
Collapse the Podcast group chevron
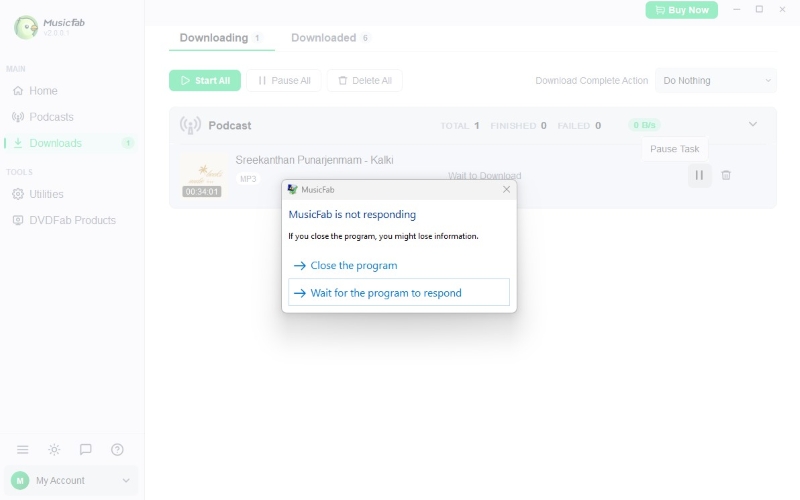(753, 124)
